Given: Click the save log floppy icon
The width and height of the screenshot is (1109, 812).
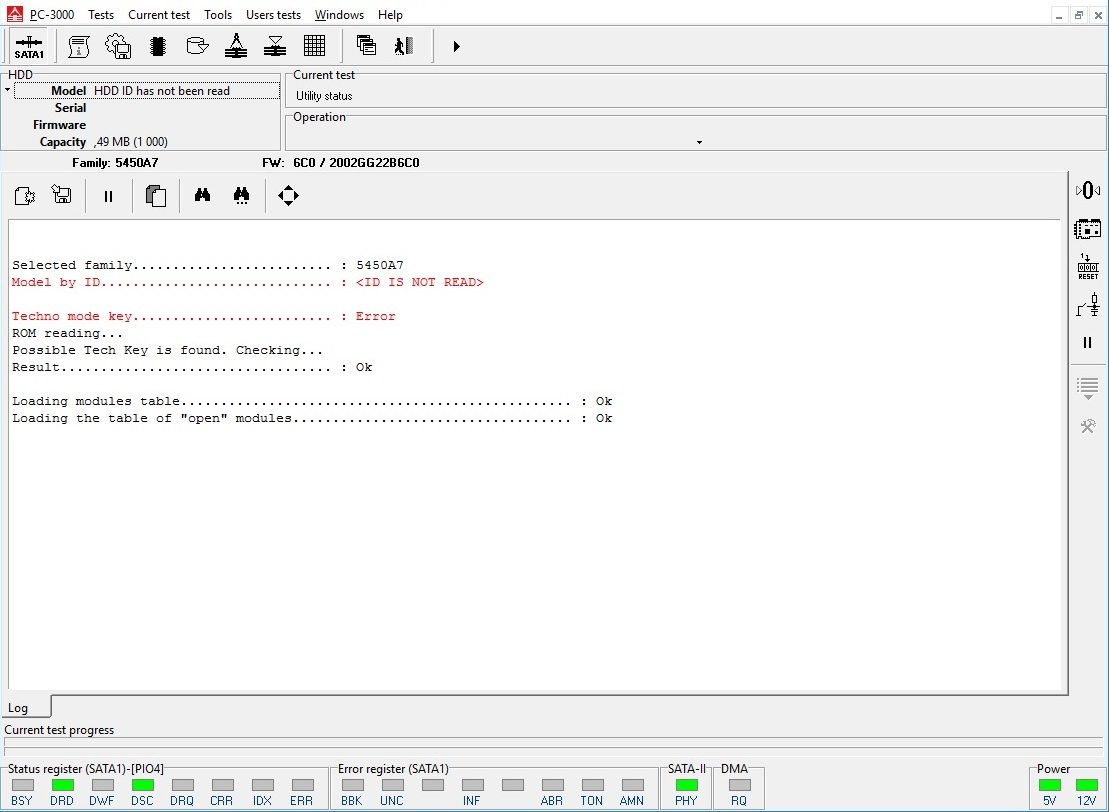Looking at the screenshot, I should tap(62, 195).
